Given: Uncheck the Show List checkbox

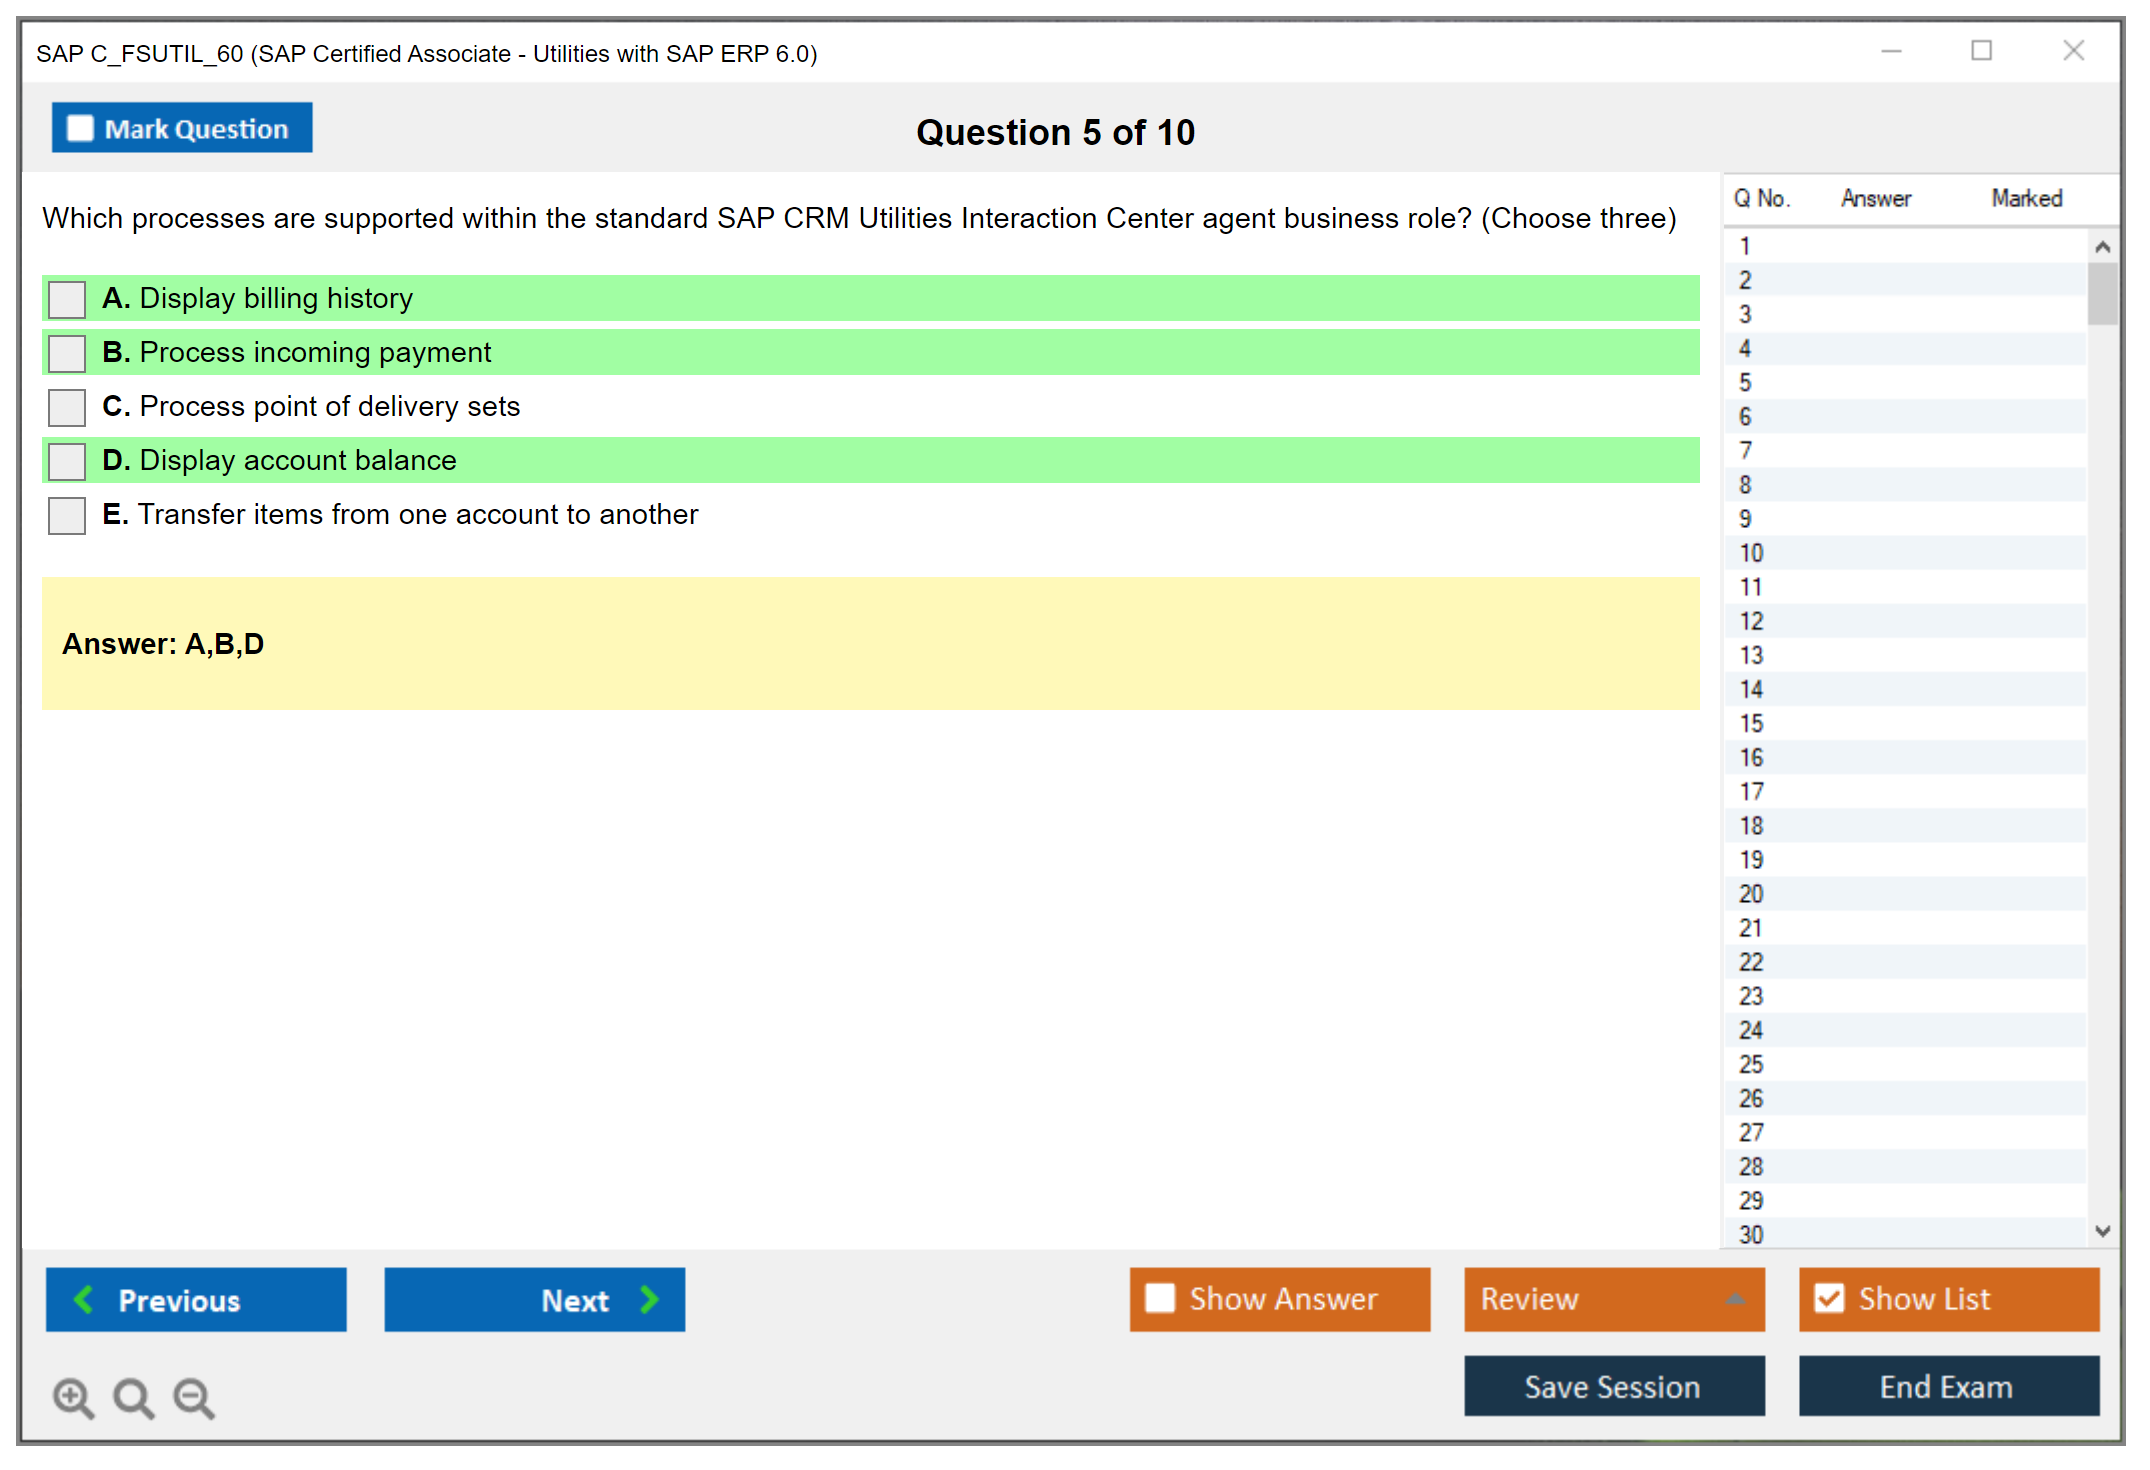Looking at the screenshot, I should pyautogui.click(x=1829, y=1298).
